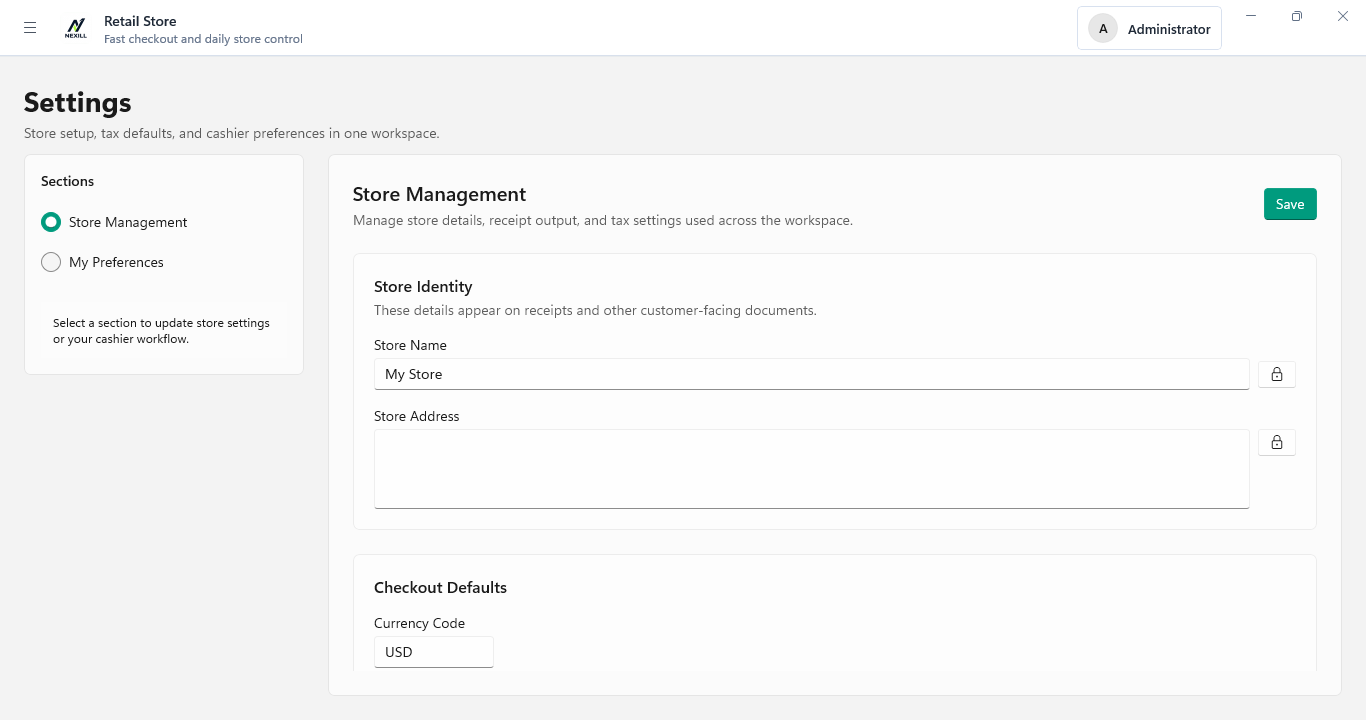Focus the Store Name input field
This screenshot has width=1366, height=720.
point(812,374)
